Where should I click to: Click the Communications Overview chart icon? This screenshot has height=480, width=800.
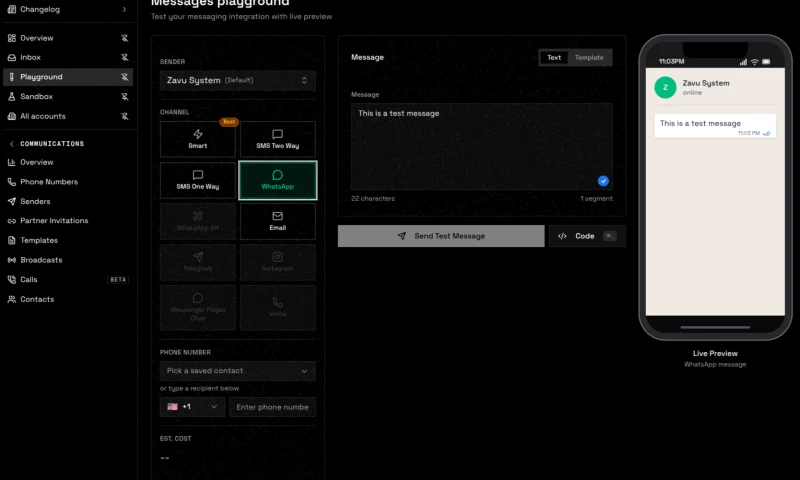[12, 162]
